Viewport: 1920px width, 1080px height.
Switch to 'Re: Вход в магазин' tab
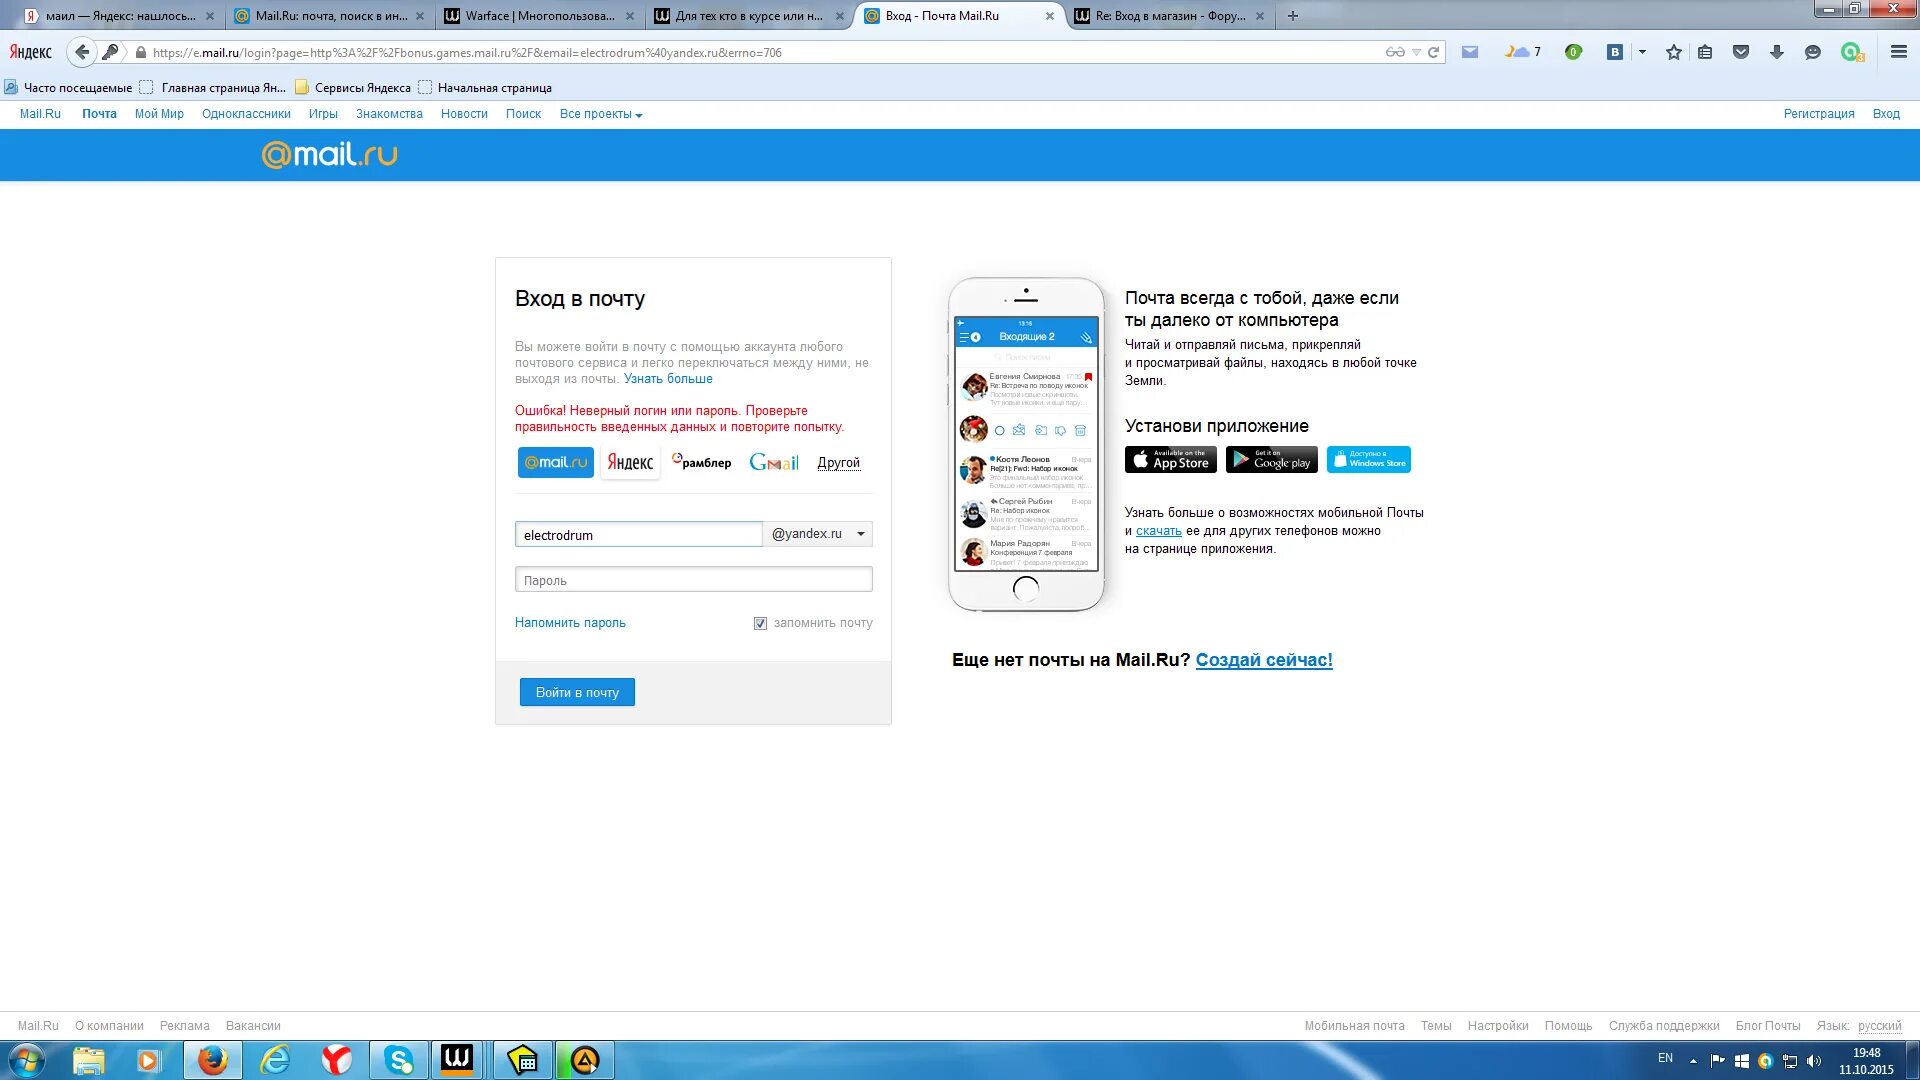1170,16
